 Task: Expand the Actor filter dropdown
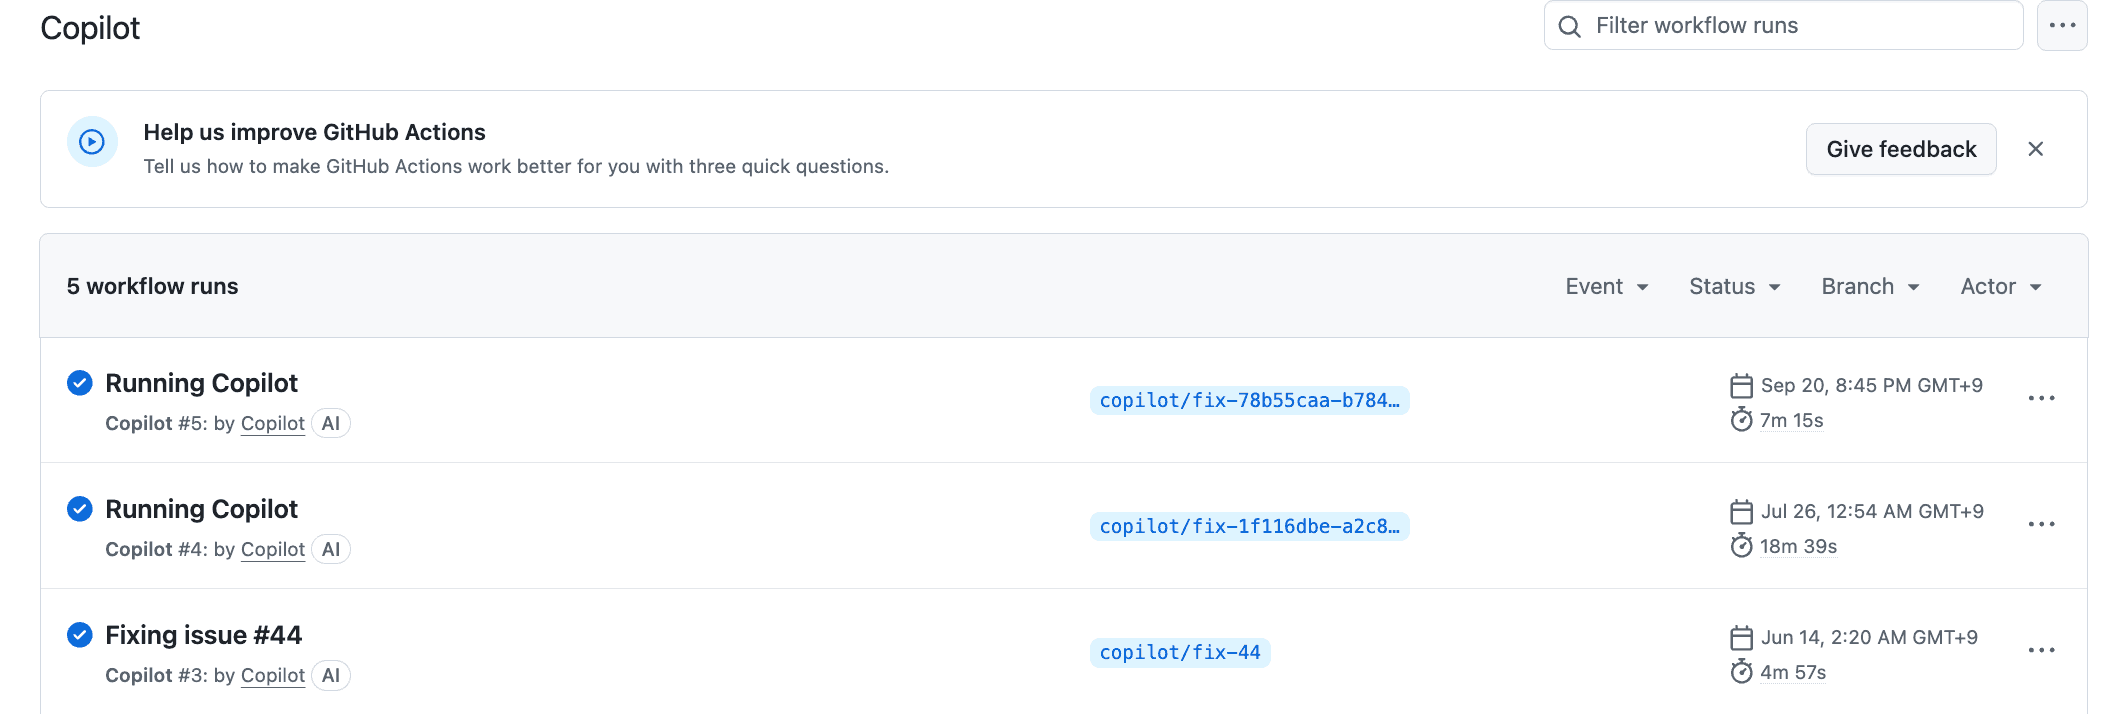[2001, 286]
